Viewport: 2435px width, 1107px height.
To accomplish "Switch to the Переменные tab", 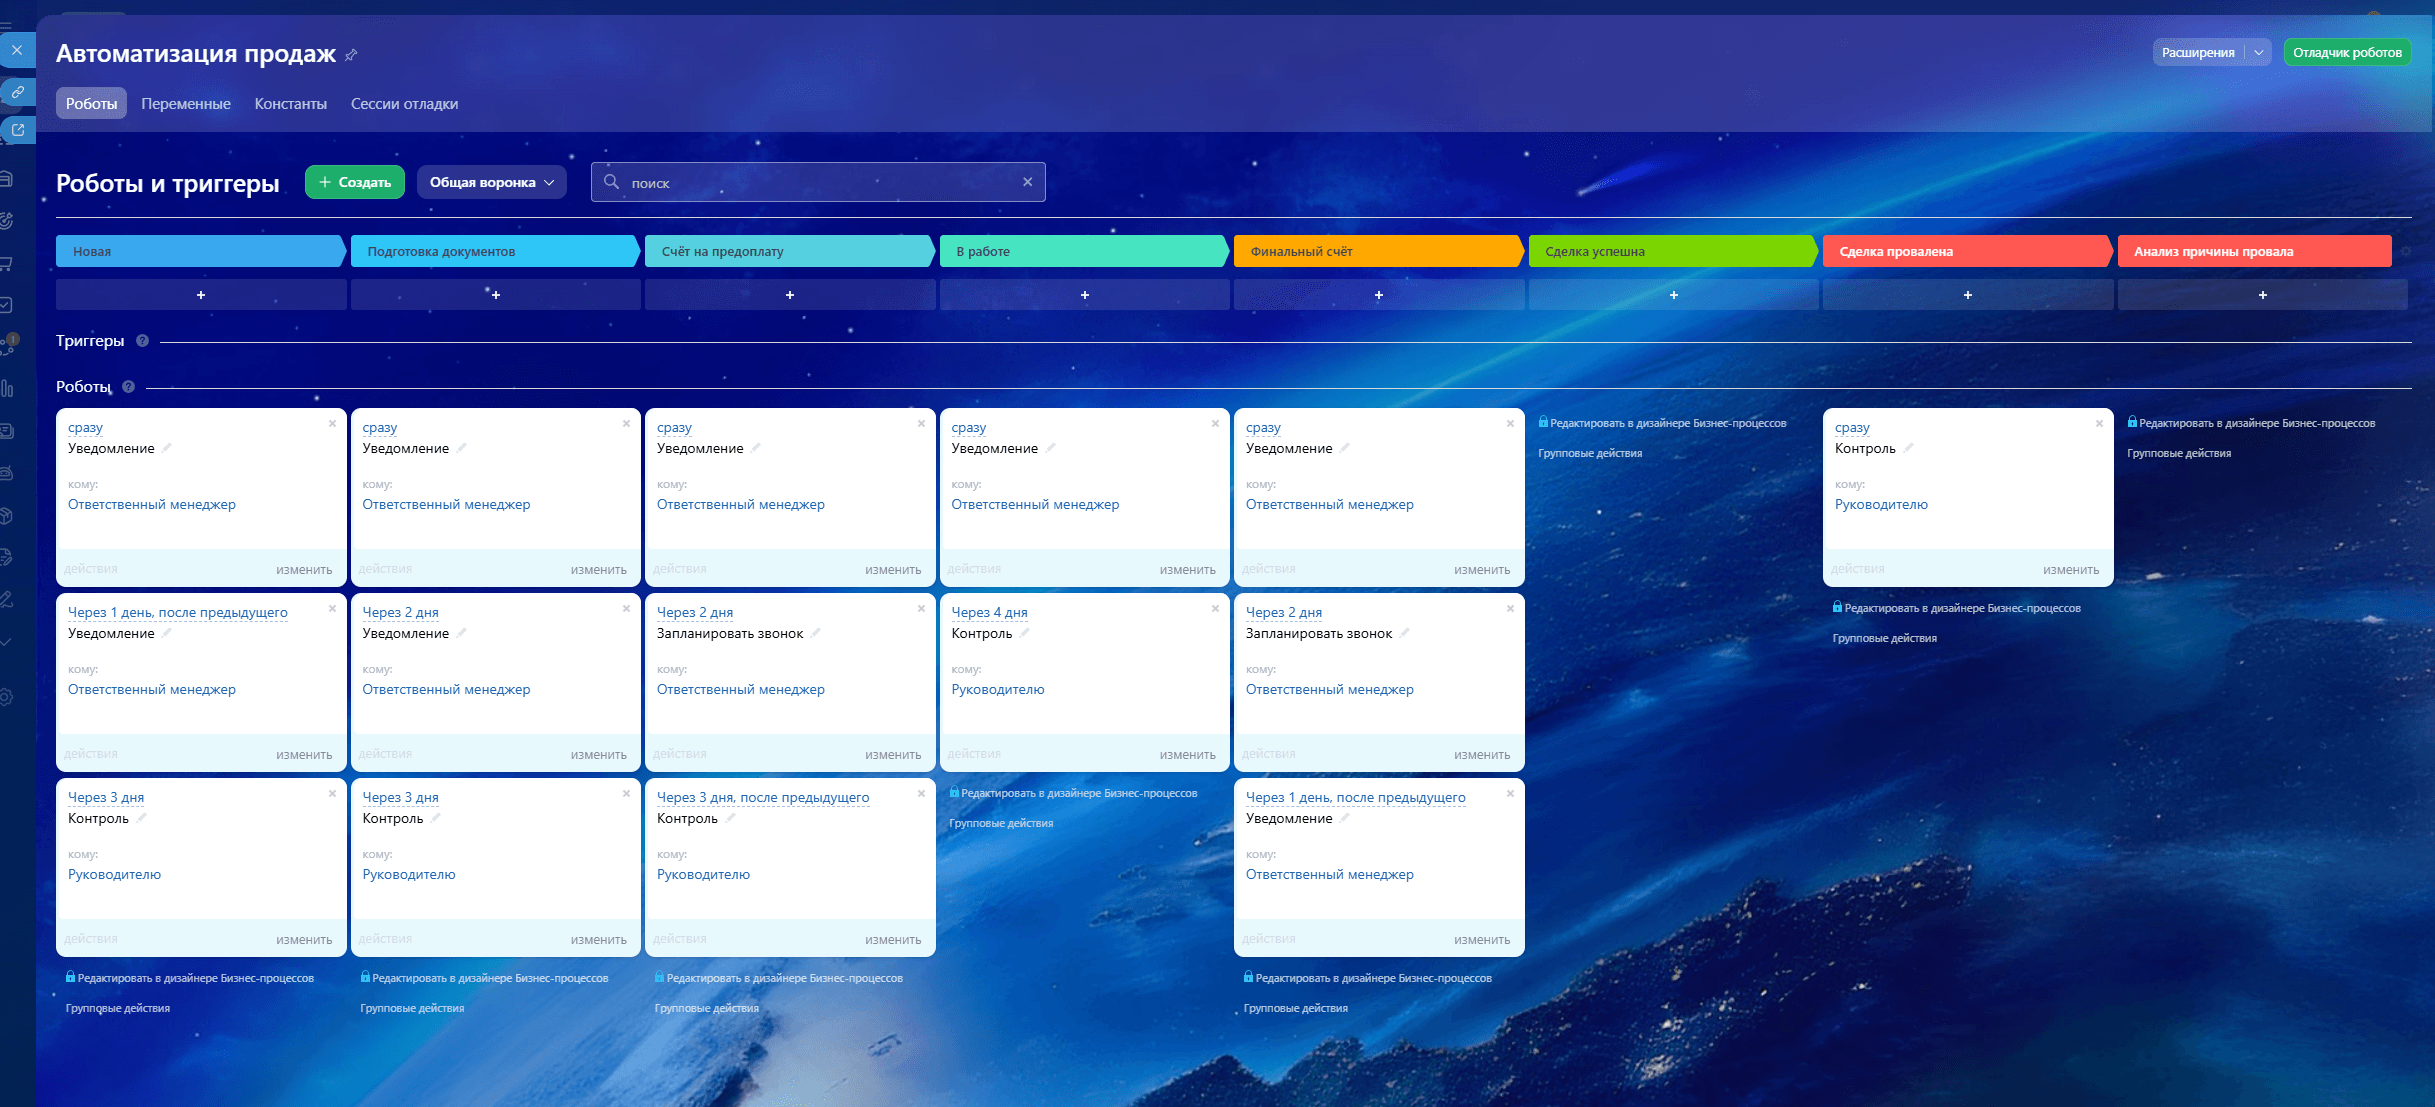I will coord(186,104).
